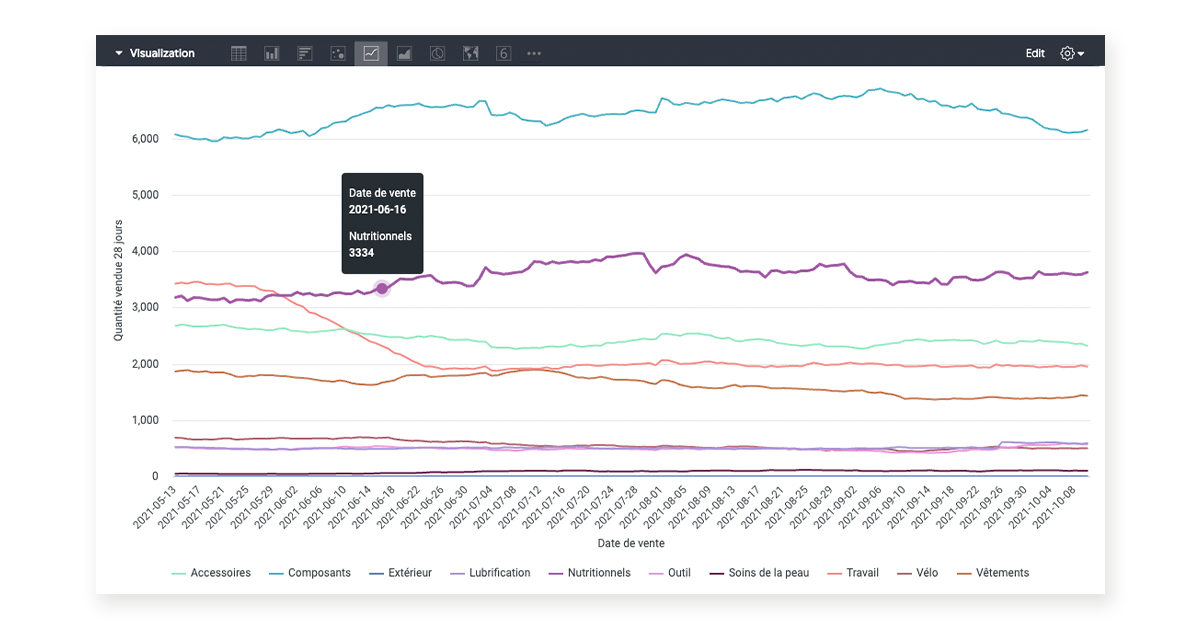The width and height of the screenshot is (1200, 628).
Task: Open more visualization types menu
Action: [534, 53]
